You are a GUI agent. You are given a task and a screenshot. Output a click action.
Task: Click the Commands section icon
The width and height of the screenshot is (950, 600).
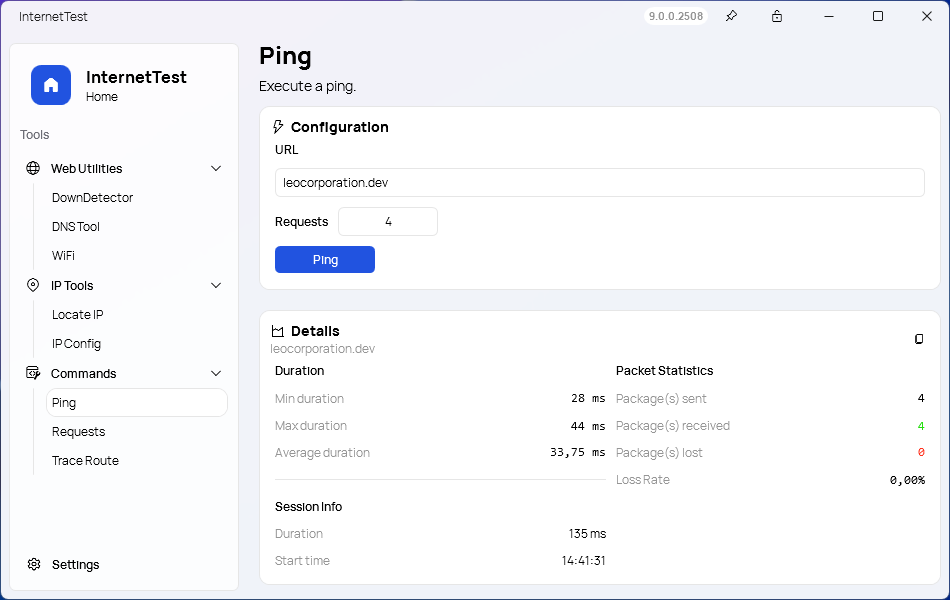(x=33, y=373)
